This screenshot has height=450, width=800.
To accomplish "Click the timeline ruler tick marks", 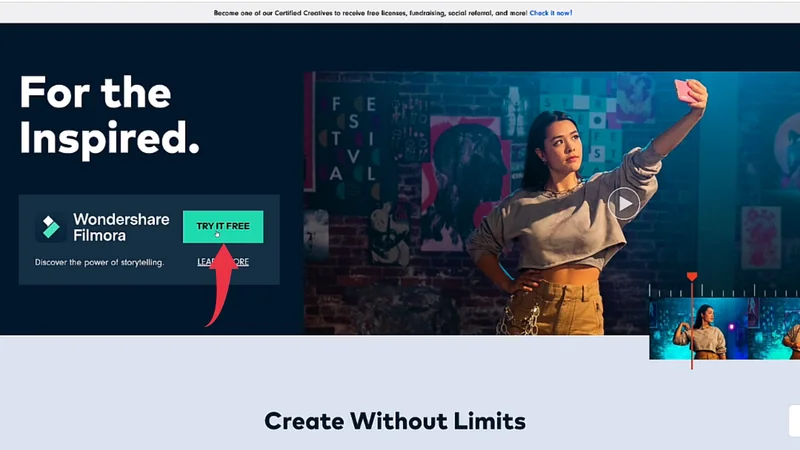I will tap(724, 291).
